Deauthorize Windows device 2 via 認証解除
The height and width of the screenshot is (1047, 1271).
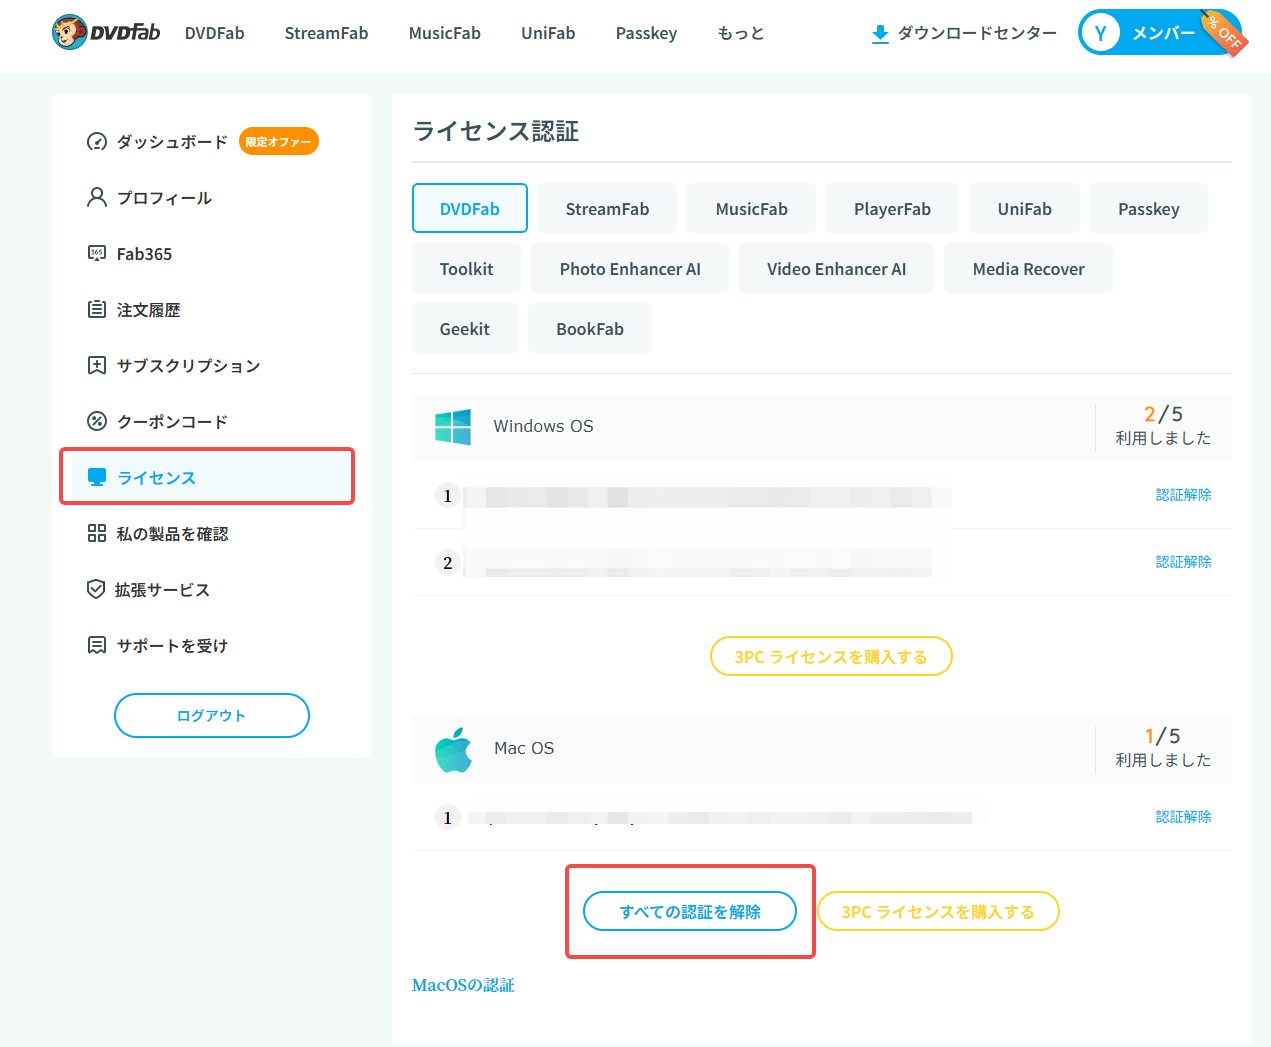coord(1183,562)
